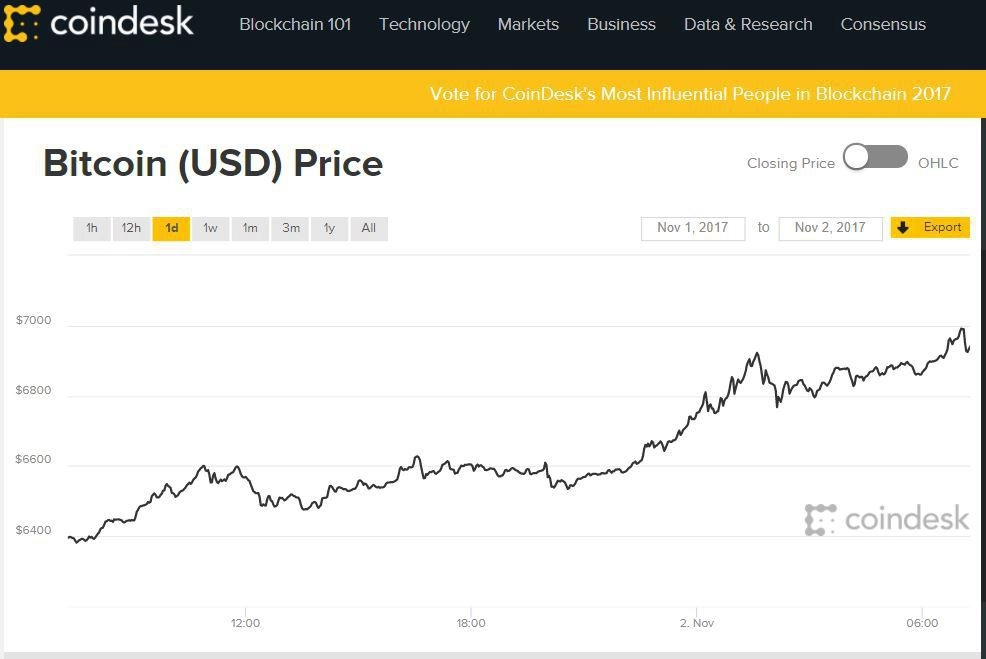Viewport: 986px width, 659px height.
Task: Open Data & Research menu
Action: [748, 24]
